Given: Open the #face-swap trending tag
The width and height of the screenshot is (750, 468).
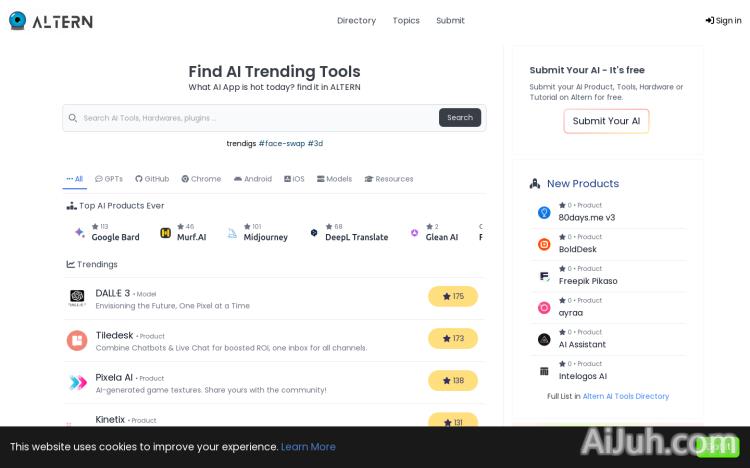Looking at the screenshot, I should pos(281,143).
